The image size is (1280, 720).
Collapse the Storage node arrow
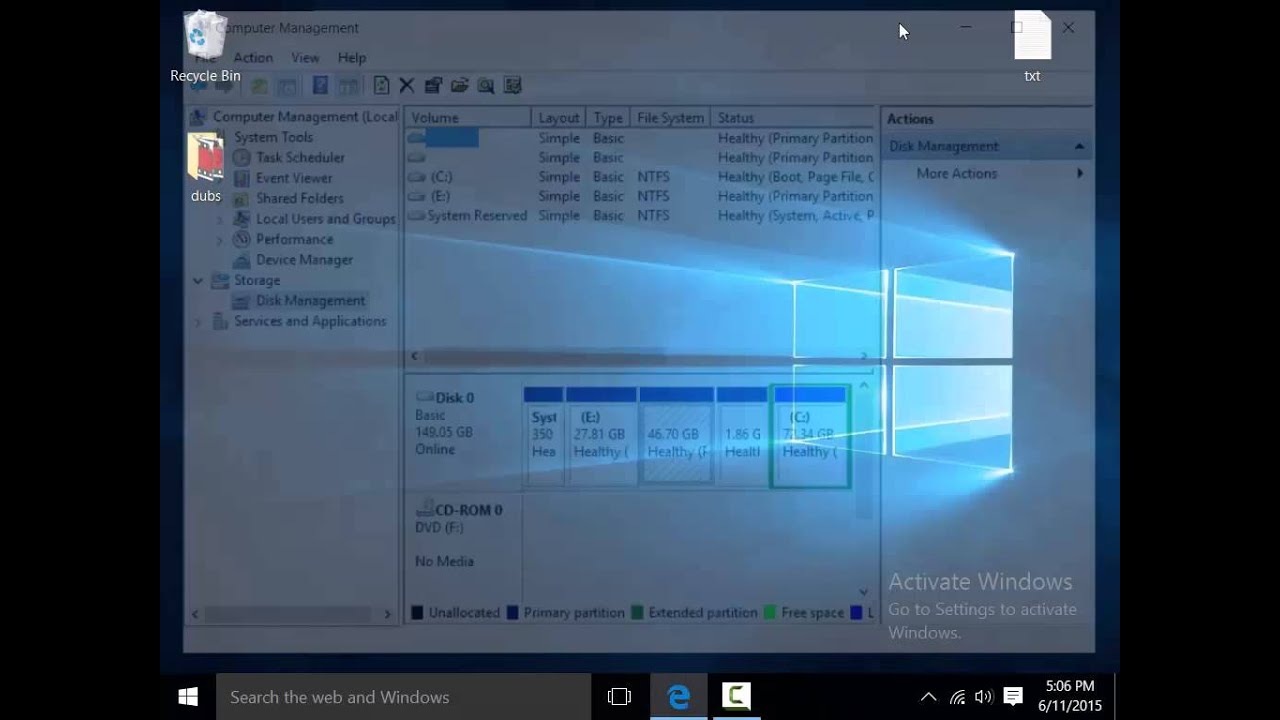tap(198, 280)
